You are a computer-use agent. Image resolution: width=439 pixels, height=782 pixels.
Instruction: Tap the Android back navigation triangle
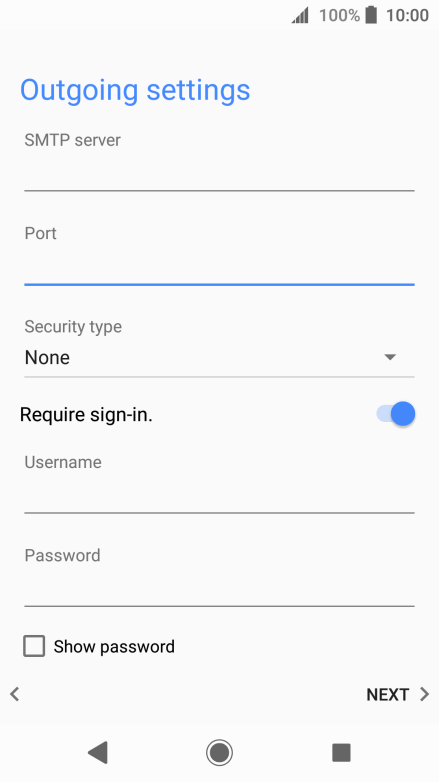coord(98,752)
